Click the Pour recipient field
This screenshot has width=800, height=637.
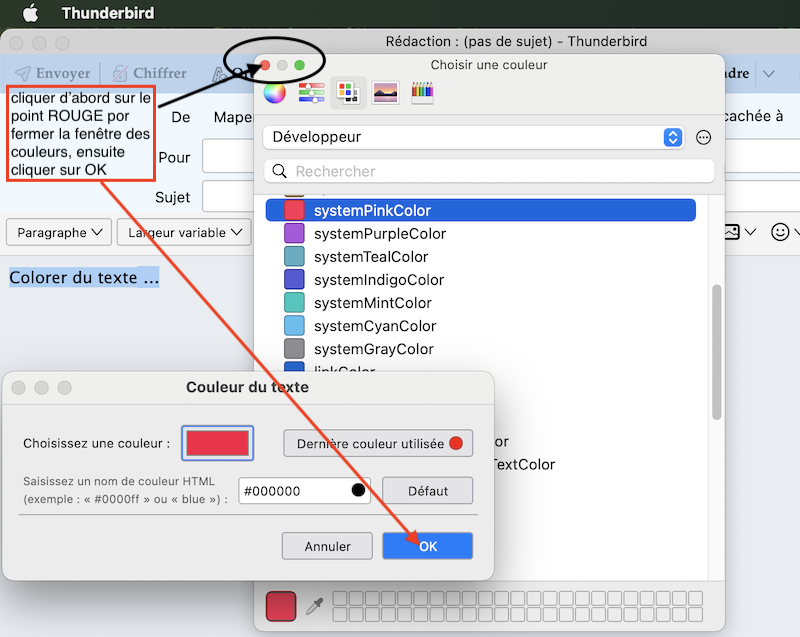pyautogui.click(x=228, y=156)
